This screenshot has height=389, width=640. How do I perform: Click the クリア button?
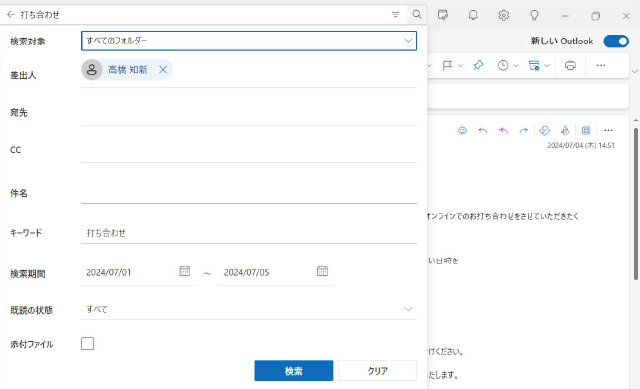pos(378,371)
